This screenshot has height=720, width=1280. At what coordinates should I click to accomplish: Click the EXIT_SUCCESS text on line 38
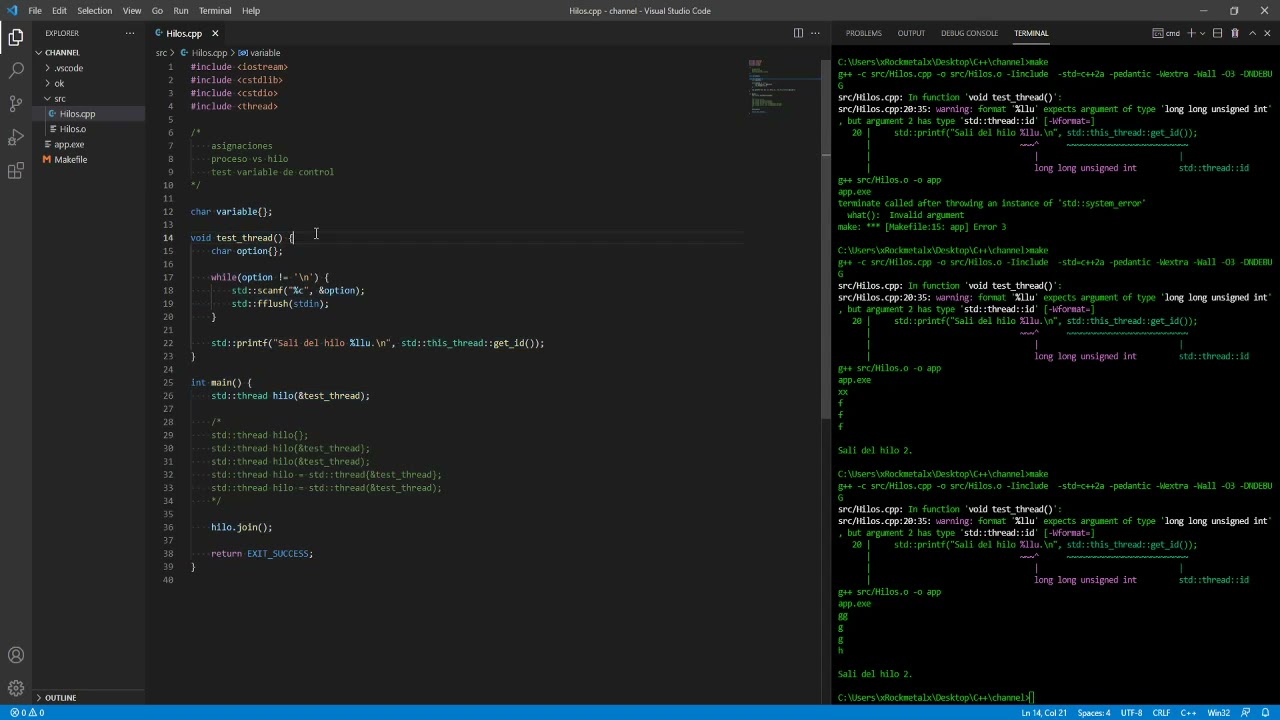(280, 553)
